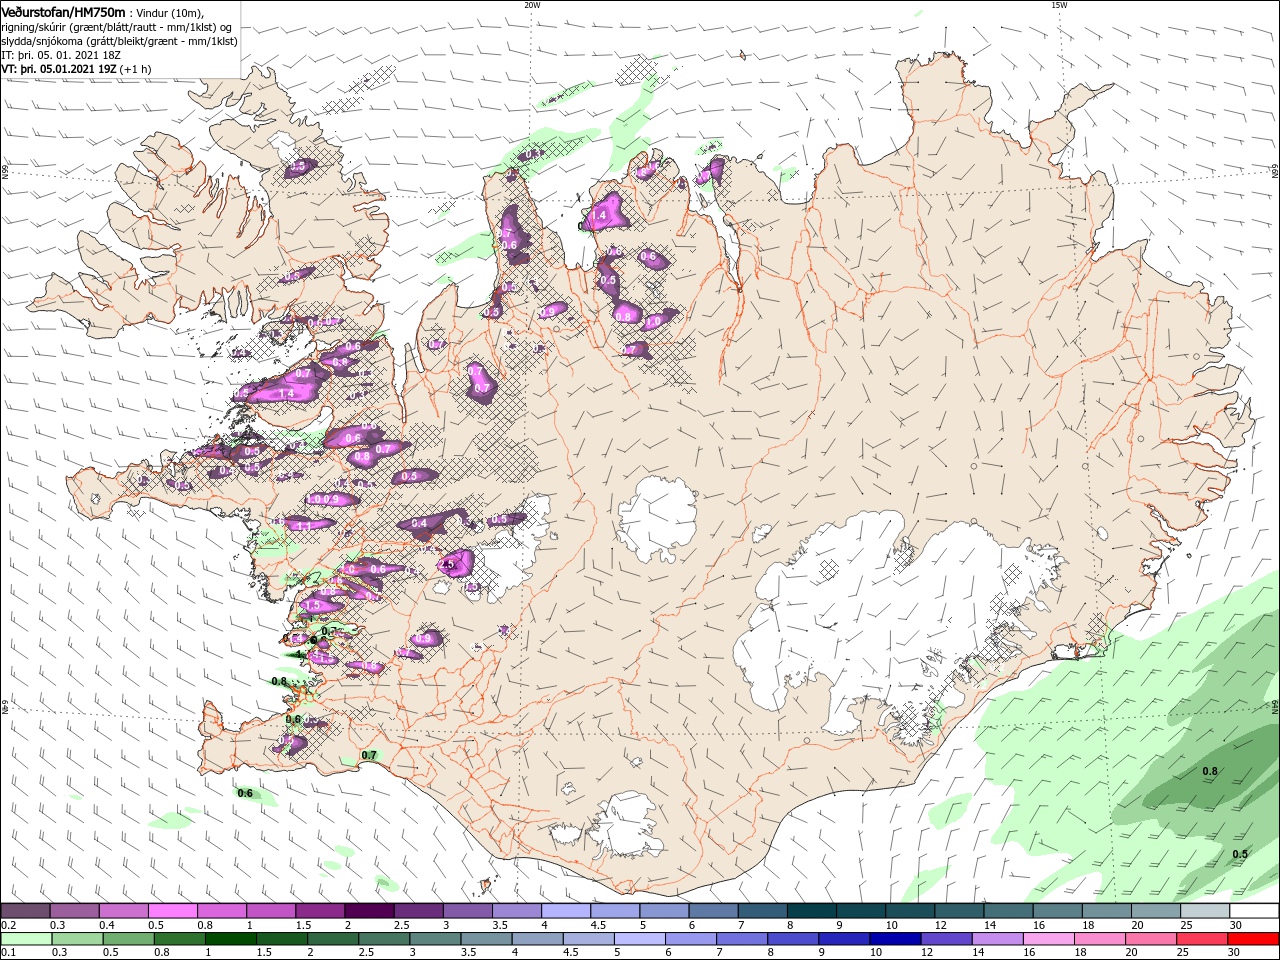
Task: Pick deep blue rain swatch between 10 and 12
Action: [x=896, y=939]
